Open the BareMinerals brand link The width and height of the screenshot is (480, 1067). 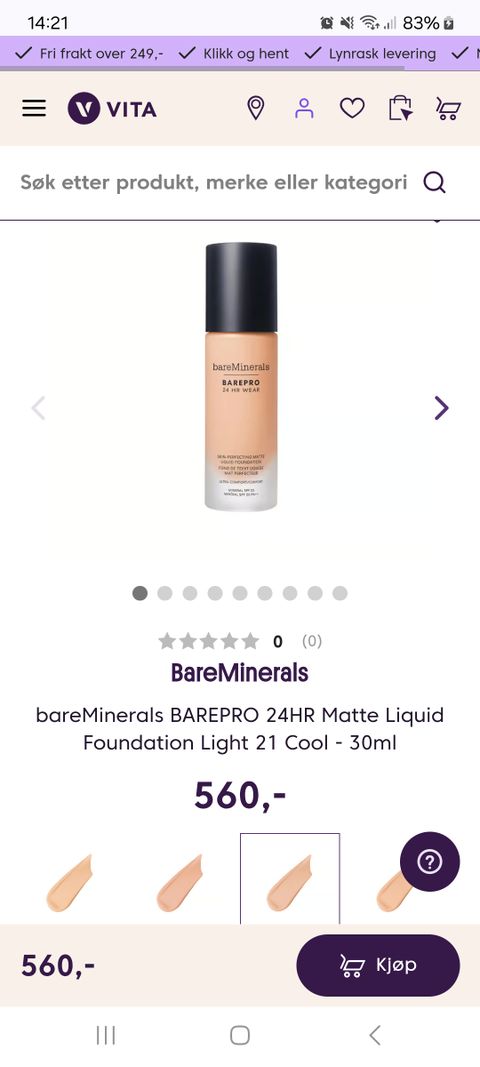pos(240,673)
